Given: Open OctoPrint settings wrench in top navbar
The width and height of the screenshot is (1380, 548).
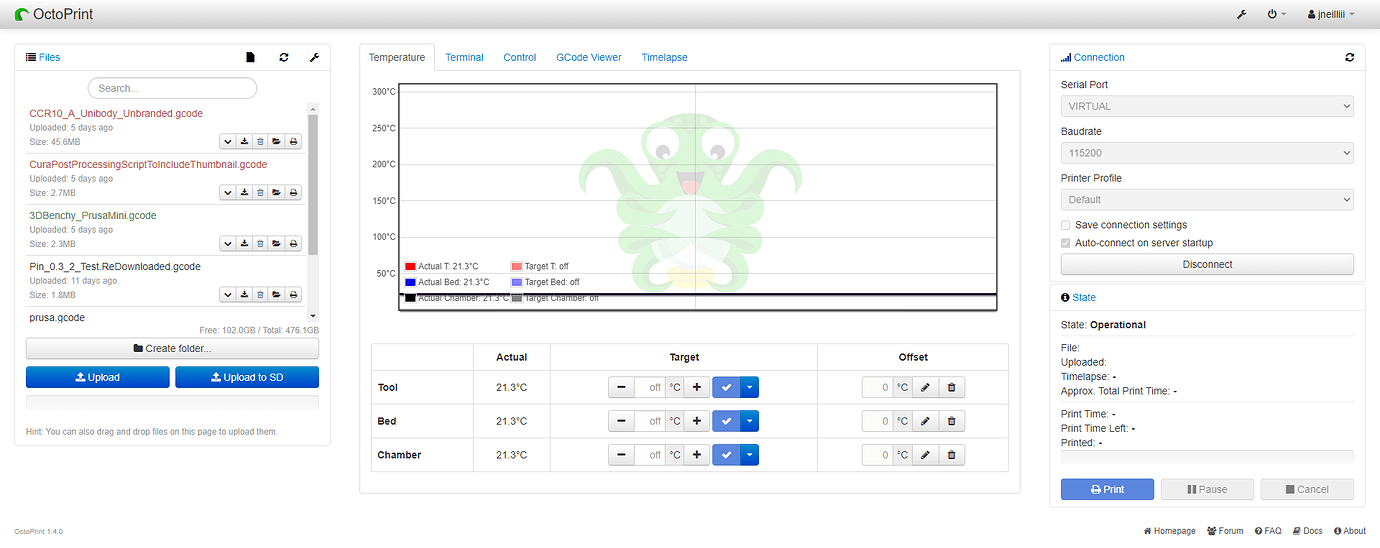Looking at the screenshot, I should coord(1242,15).
